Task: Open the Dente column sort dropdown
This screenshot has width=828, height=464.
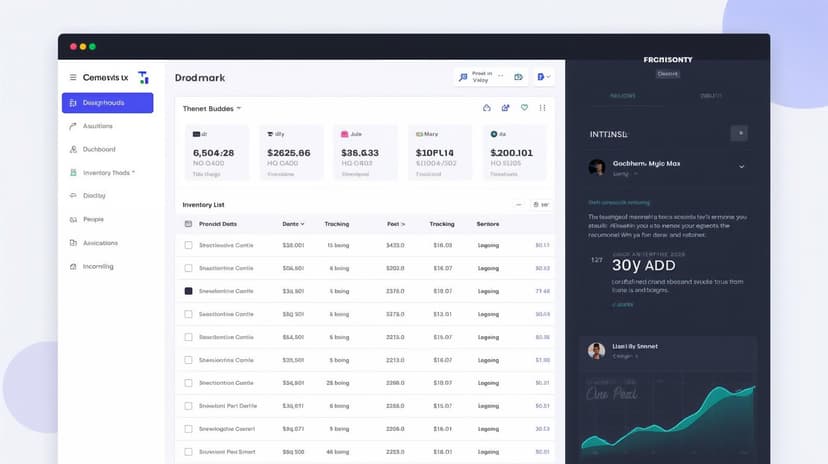Action: (302, 224)
